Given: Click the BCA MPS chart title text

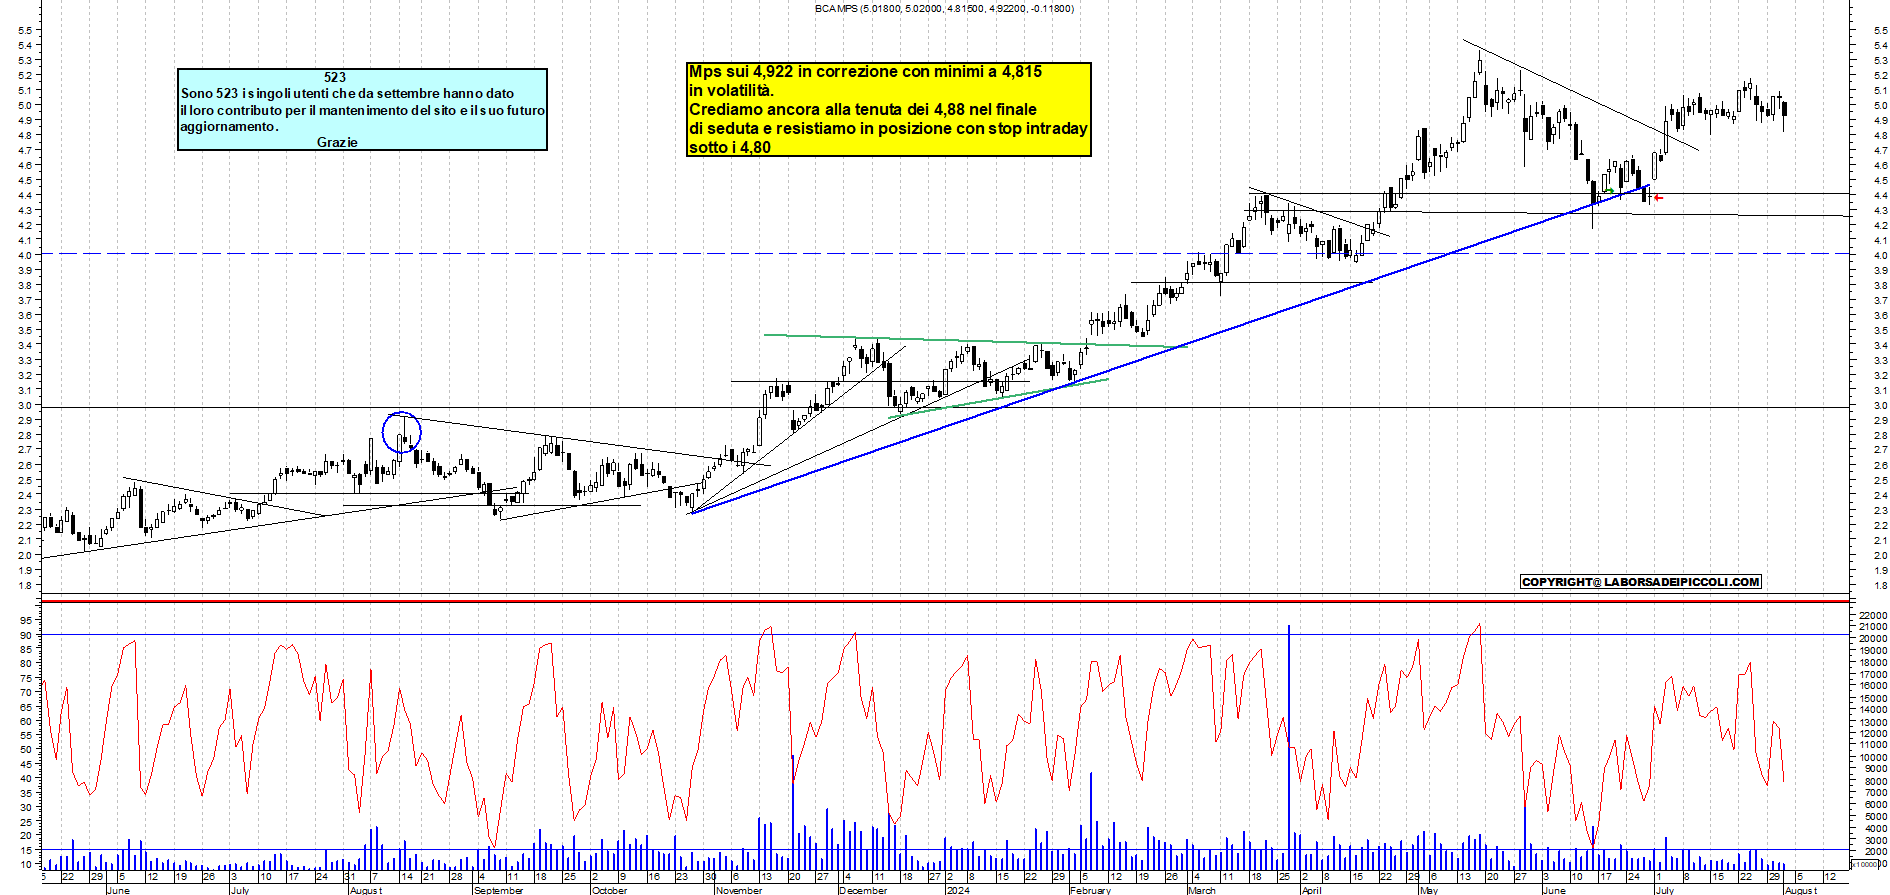Looking at the screenshot, I should coord(944,9).
